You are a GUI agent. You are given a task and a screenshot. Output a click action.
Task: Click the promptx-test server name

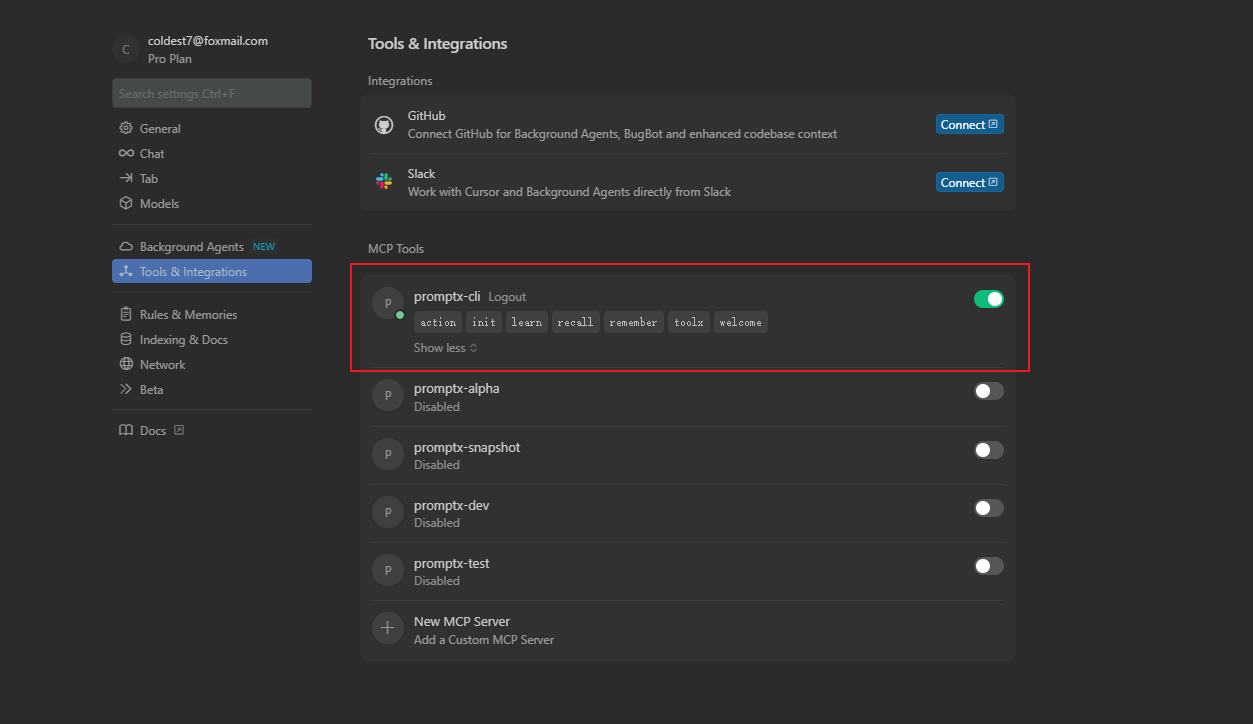pos(452,563)
